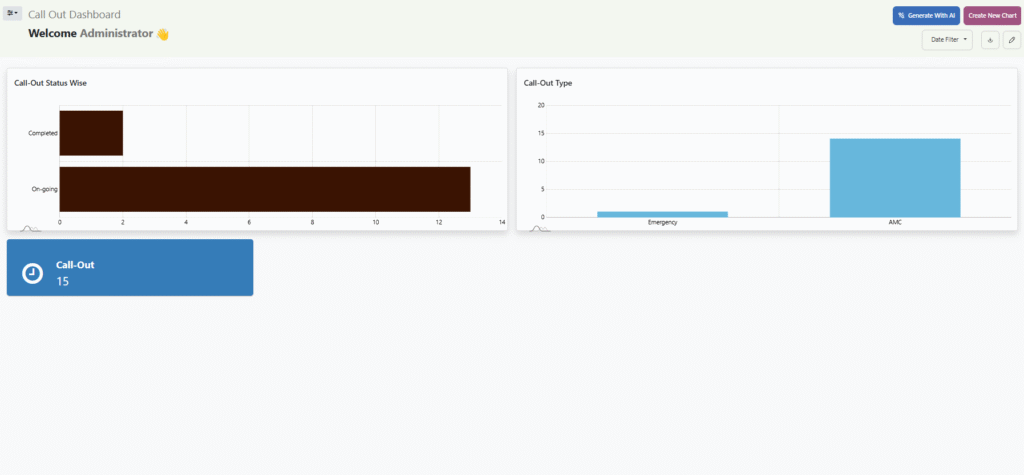Click the Call-Out Type chart title
The width and height of the screenshot is (1024, 475).
coord(548,83)
